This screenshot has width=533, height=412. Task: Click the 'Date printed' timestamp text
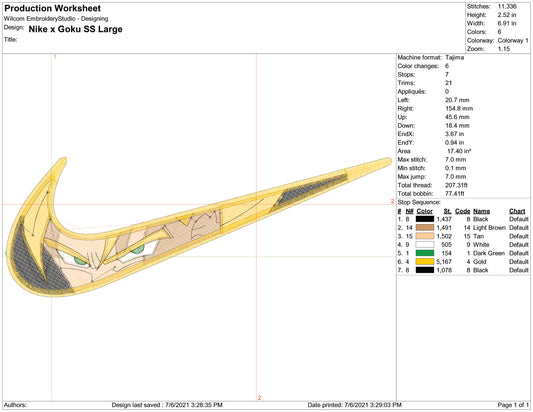(355, 405)
